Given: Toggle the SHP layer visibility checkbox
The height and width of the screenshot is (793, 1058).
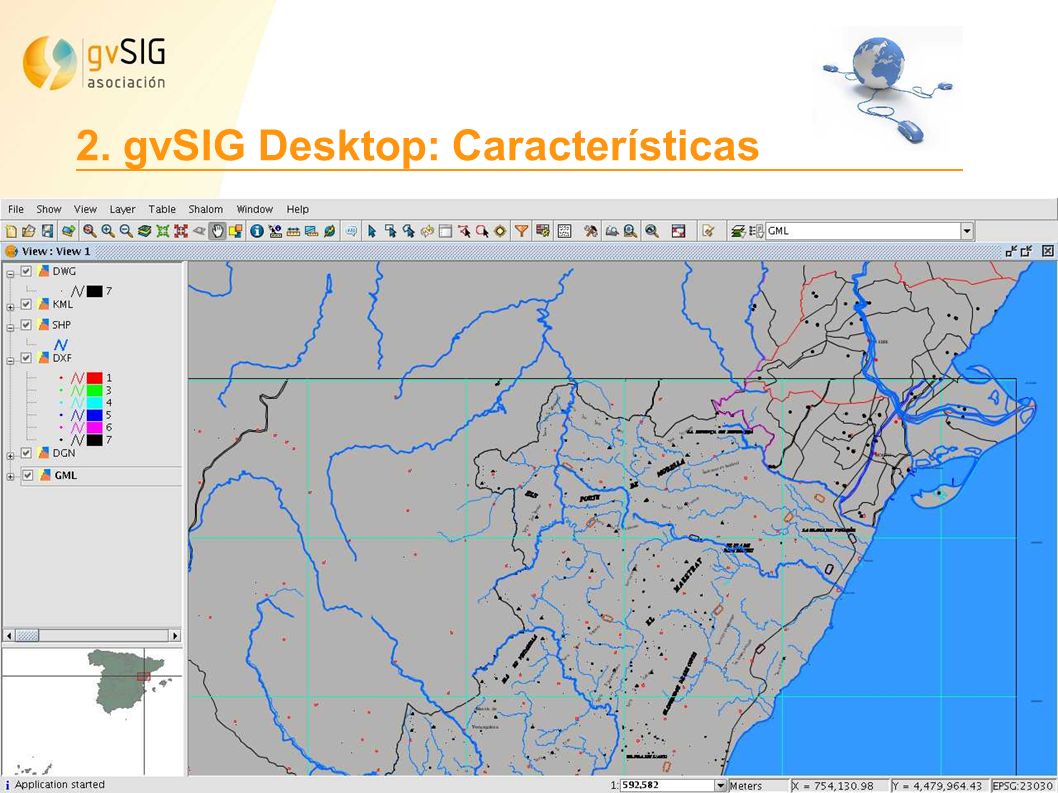Looking at the screenshot, I should 26,325.
